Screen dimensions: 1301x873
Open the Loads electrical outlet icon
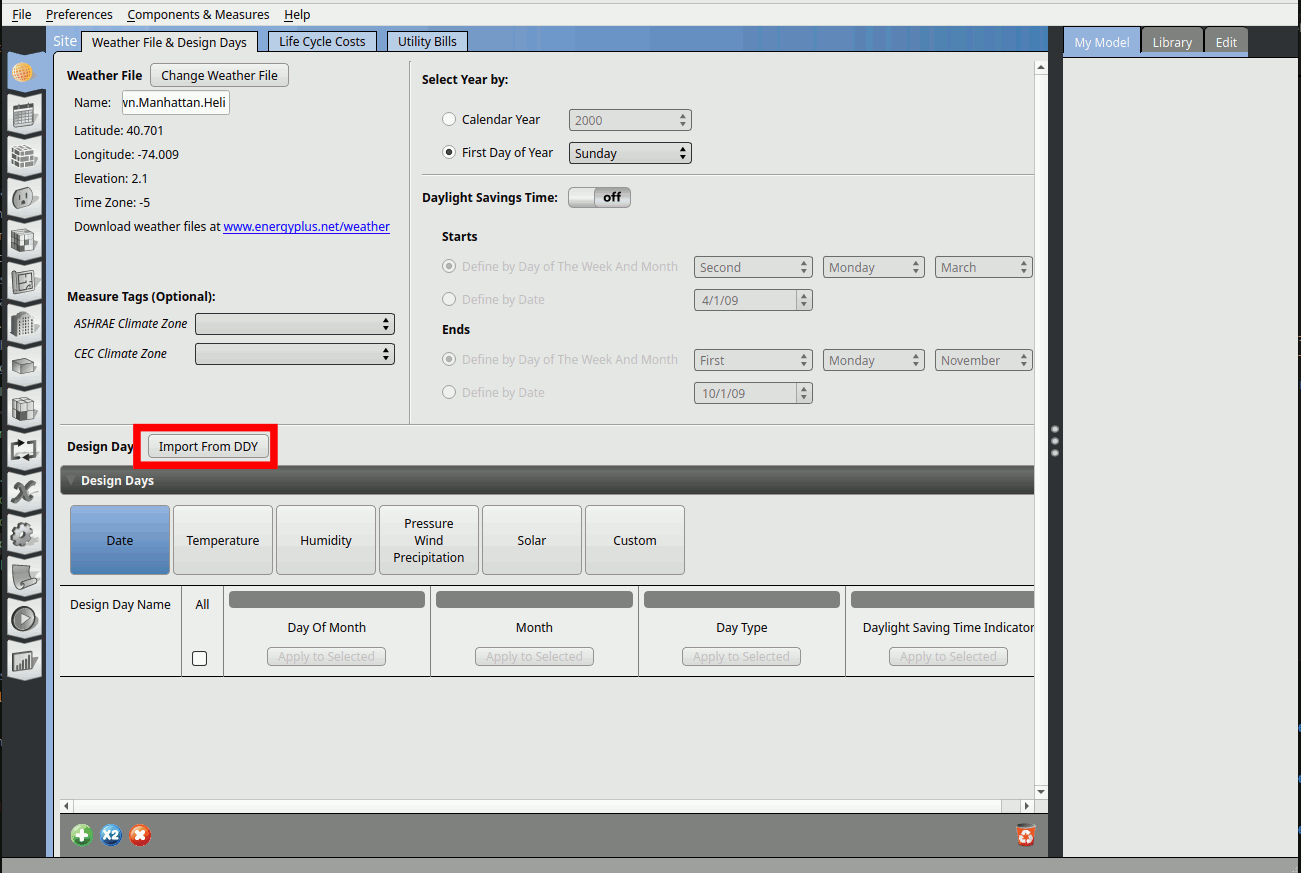point(24,199)
